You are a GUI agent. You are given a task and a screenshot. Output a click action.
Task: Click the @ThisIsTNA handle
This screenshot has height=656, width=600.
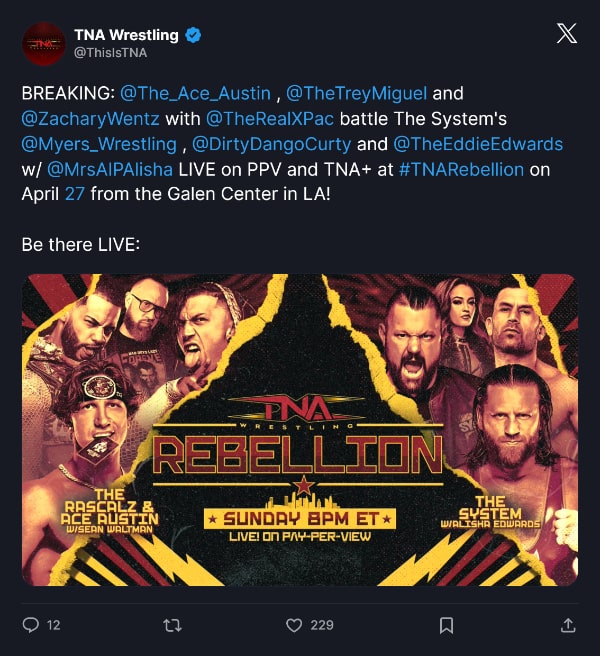(x=110, y=53)
